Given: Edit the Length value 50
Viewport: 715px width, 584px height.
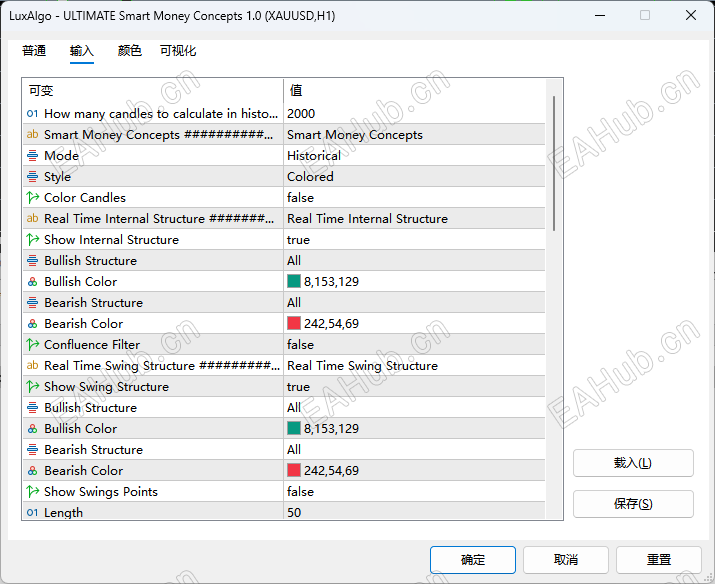Looking at the screenshot, I should (414, 512).
